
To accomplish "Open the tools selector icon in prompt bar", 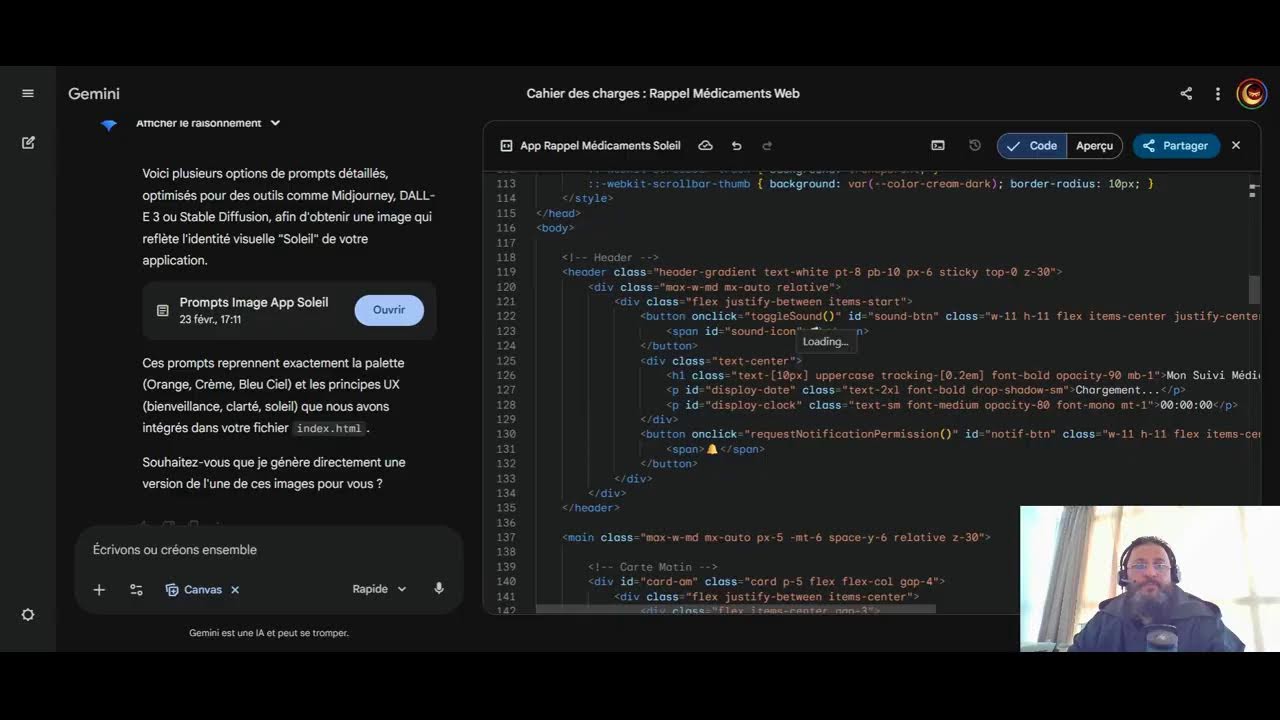I will (136, 589).
